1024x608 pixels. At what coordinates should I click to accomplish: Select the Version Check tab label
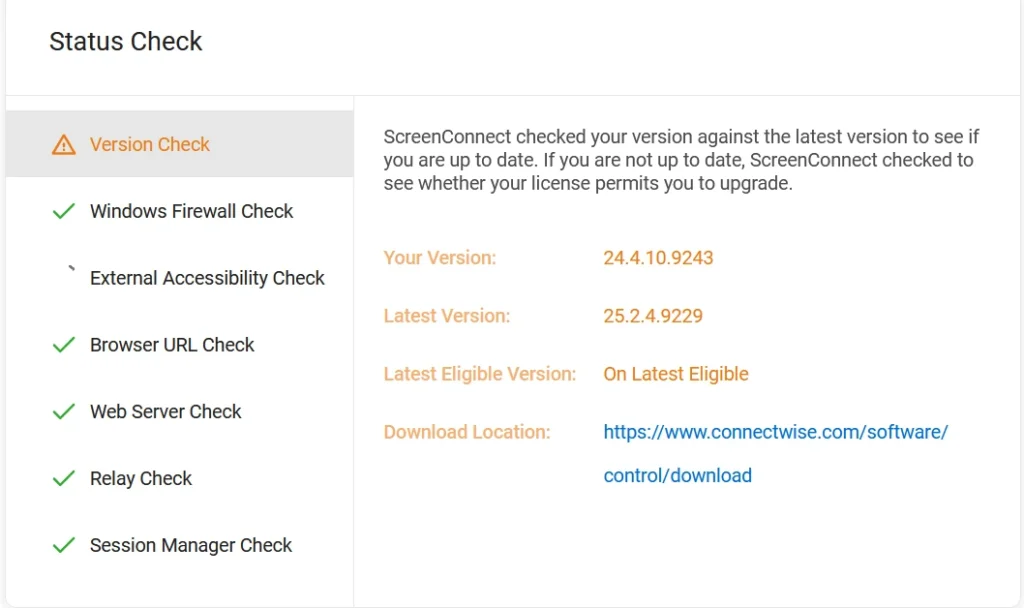(x=150, y=145)
